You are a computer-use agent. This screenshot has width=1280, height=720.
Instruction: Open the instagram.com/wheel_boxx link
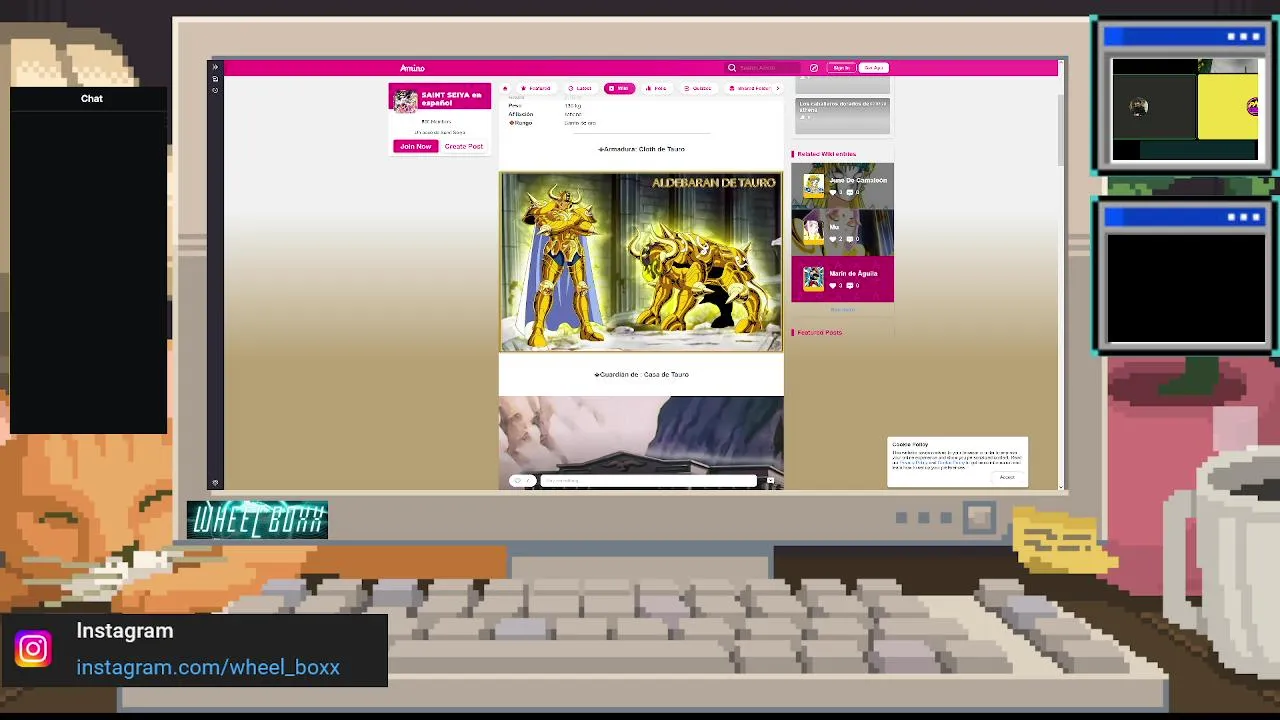(208, 667)
